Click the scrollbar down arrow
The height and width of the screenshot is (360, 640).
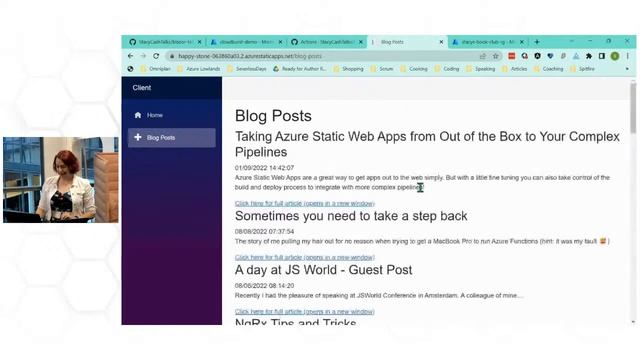(x=633, y=322)
